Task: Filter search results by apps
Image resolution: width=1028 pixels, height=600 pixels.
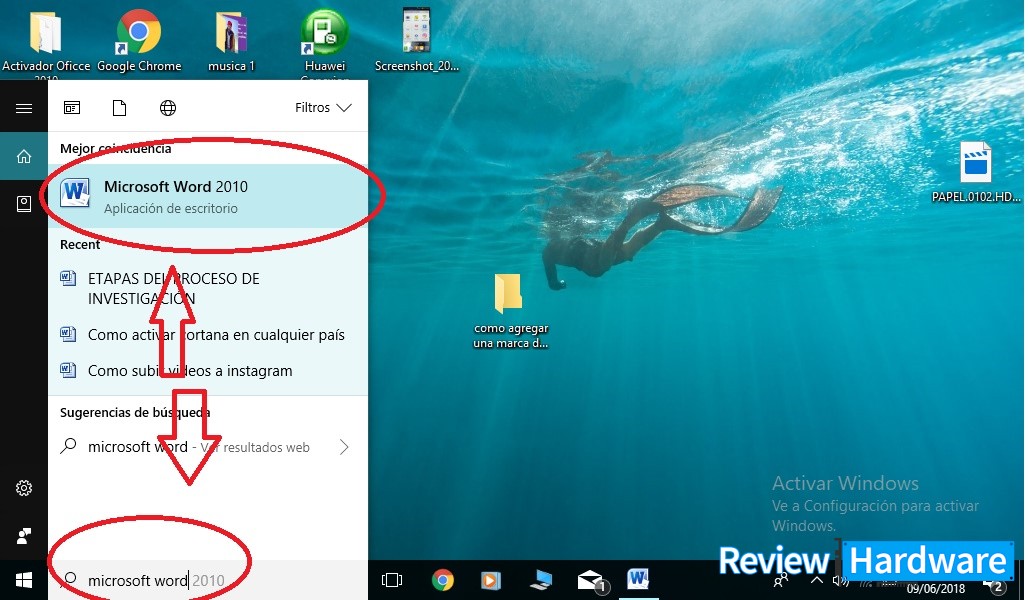Action: click(72, 108)
